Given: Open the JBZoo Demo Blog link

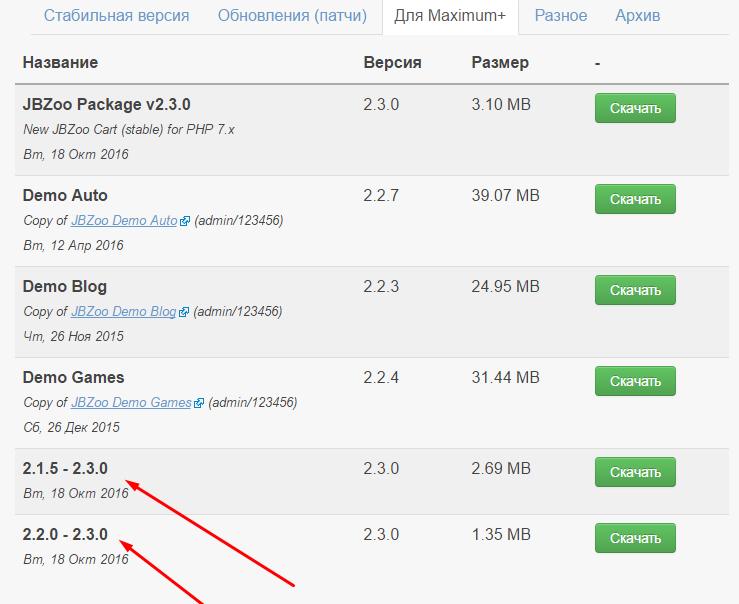Looking at the screenshot, I should pos(123,311).
